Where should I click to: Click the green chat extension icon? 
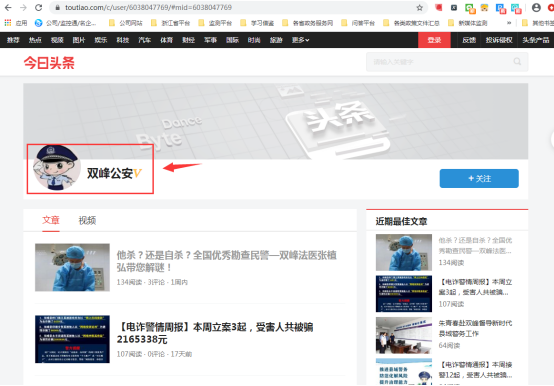(x=470, y=8)
